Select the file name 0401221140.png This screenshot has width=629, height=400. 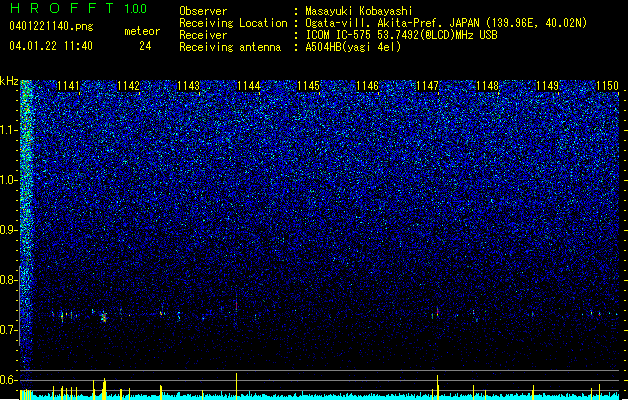(51, 26)
